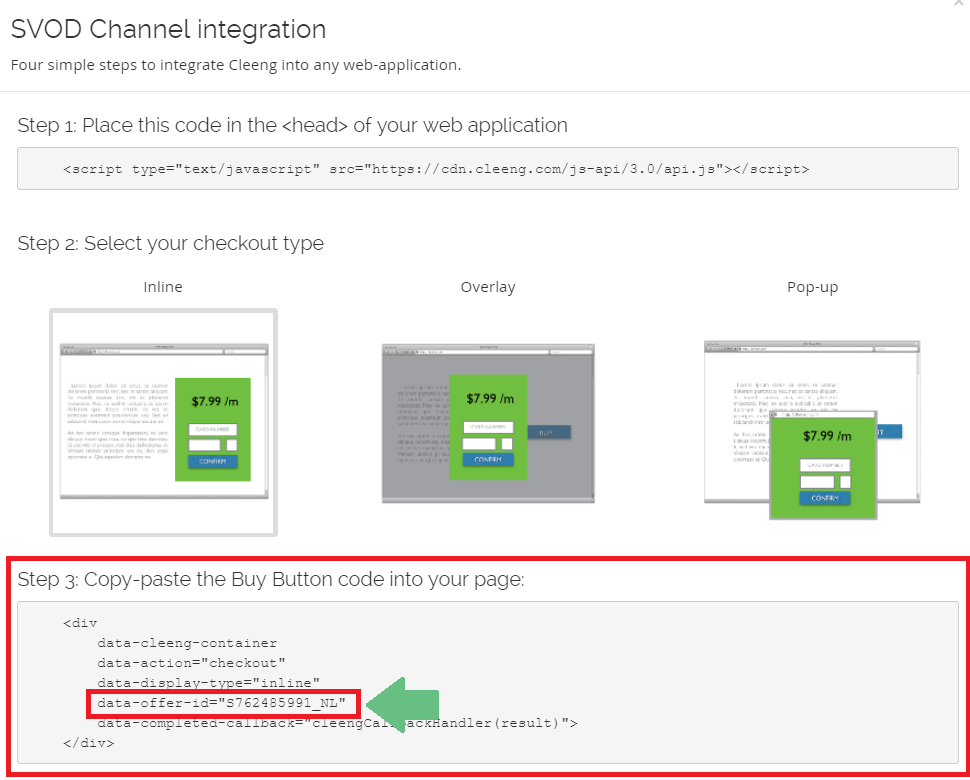Click the api.js script code box
Screen dimensions: 970x780
pyautogui.click(x=487, y=168)
